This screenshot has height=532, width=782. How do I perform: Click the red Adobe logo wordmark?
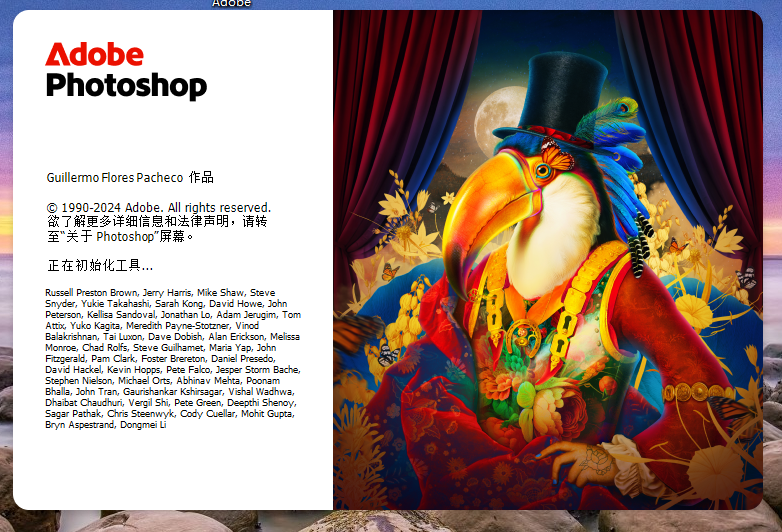tap(94, 54)
